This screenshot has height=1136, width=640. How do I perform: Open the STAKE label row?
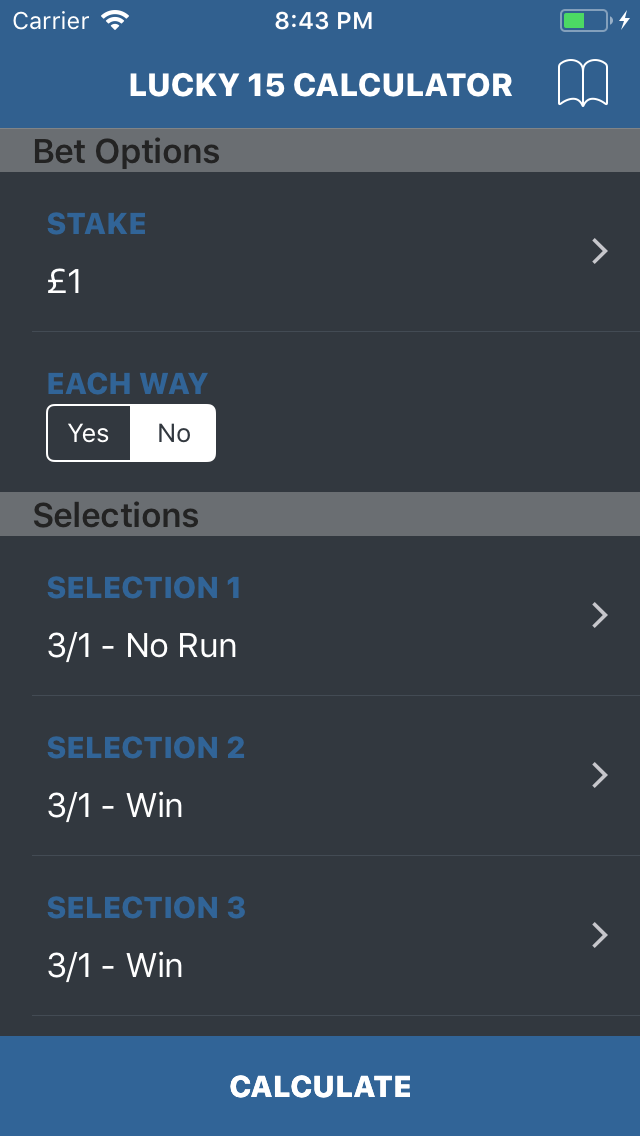320,252
